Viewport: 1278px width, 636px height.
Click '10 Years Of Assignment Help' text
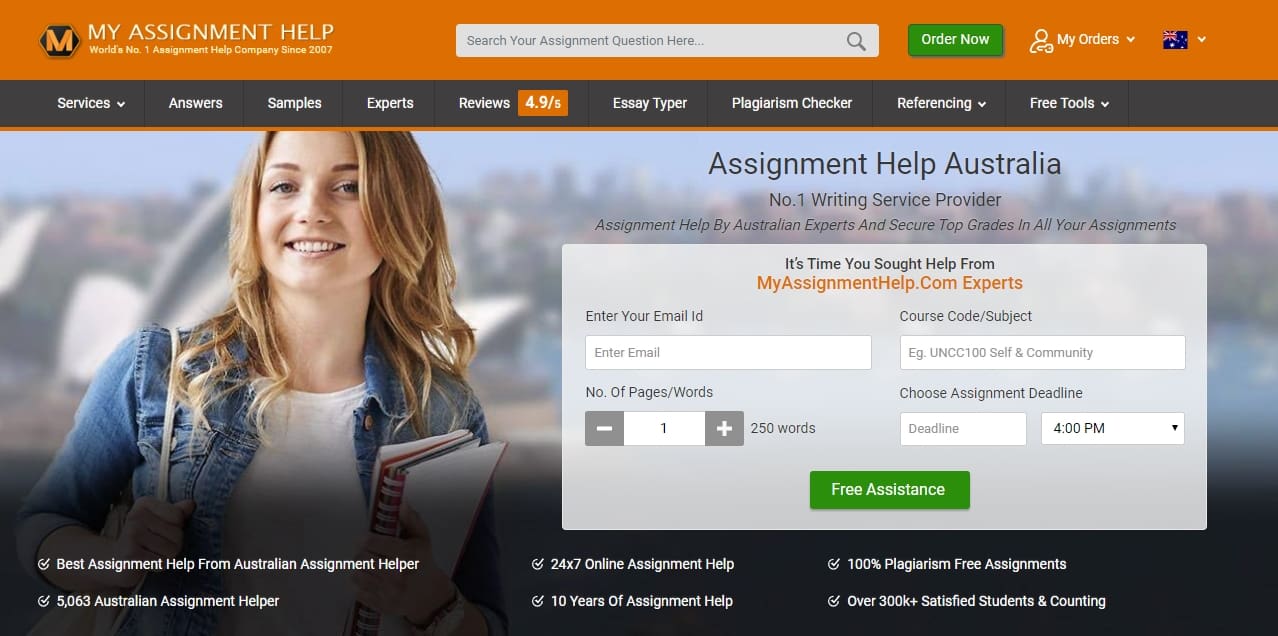pos(642,601)
